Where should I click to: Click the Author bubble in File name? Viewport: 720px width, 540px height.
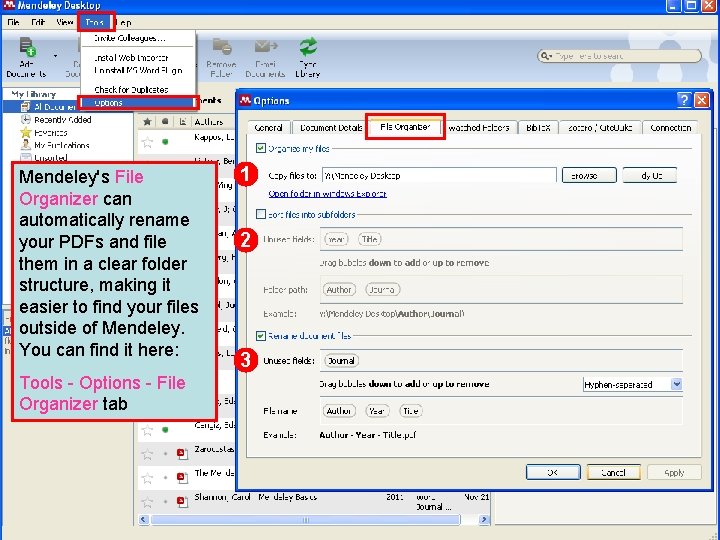pyautogui.click(x=338, y=411)
